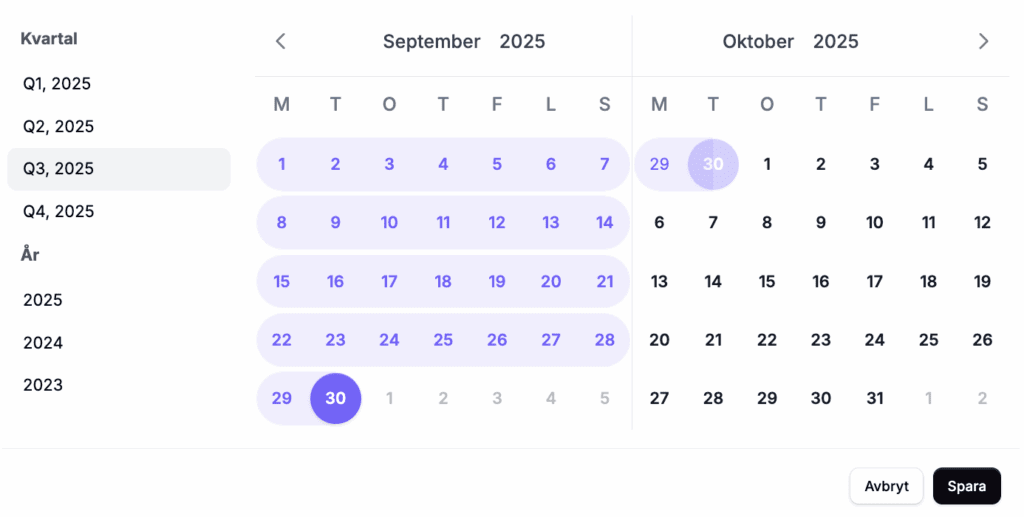Image resolution: width=1024 pixels, height=517 pixels.
Task: Choose the Q3, 2025 preset
Action: tap(58, 169)
